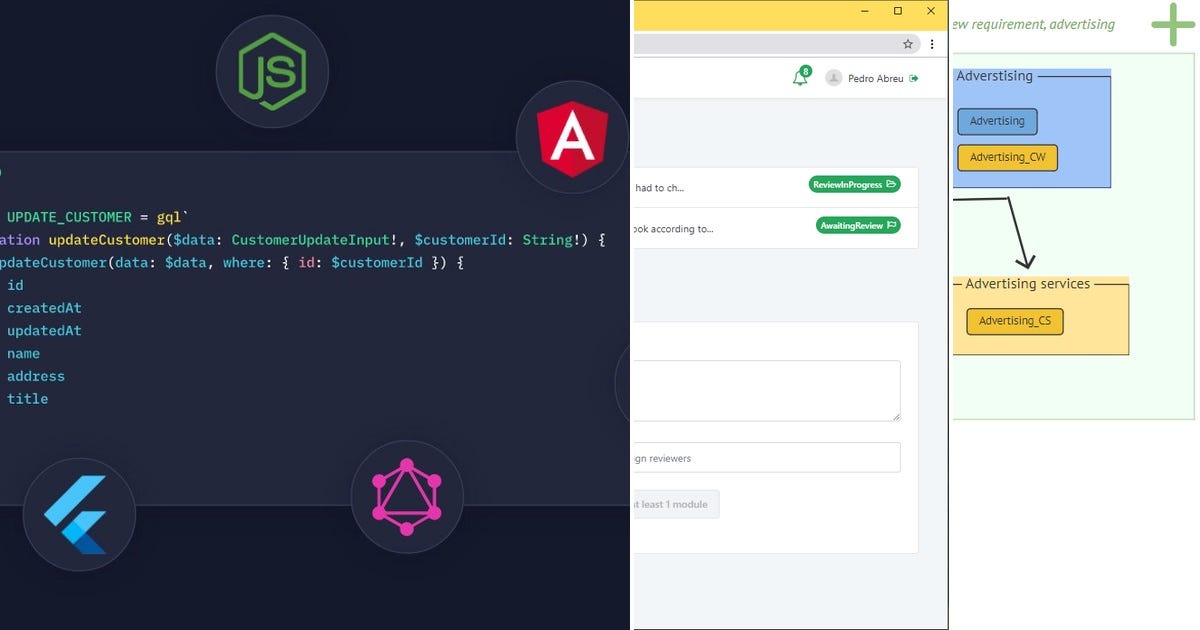Viewport: 1200px width, 630px height.
Task: Click the 'updatedAt' field in code
Action: point(44,331)
